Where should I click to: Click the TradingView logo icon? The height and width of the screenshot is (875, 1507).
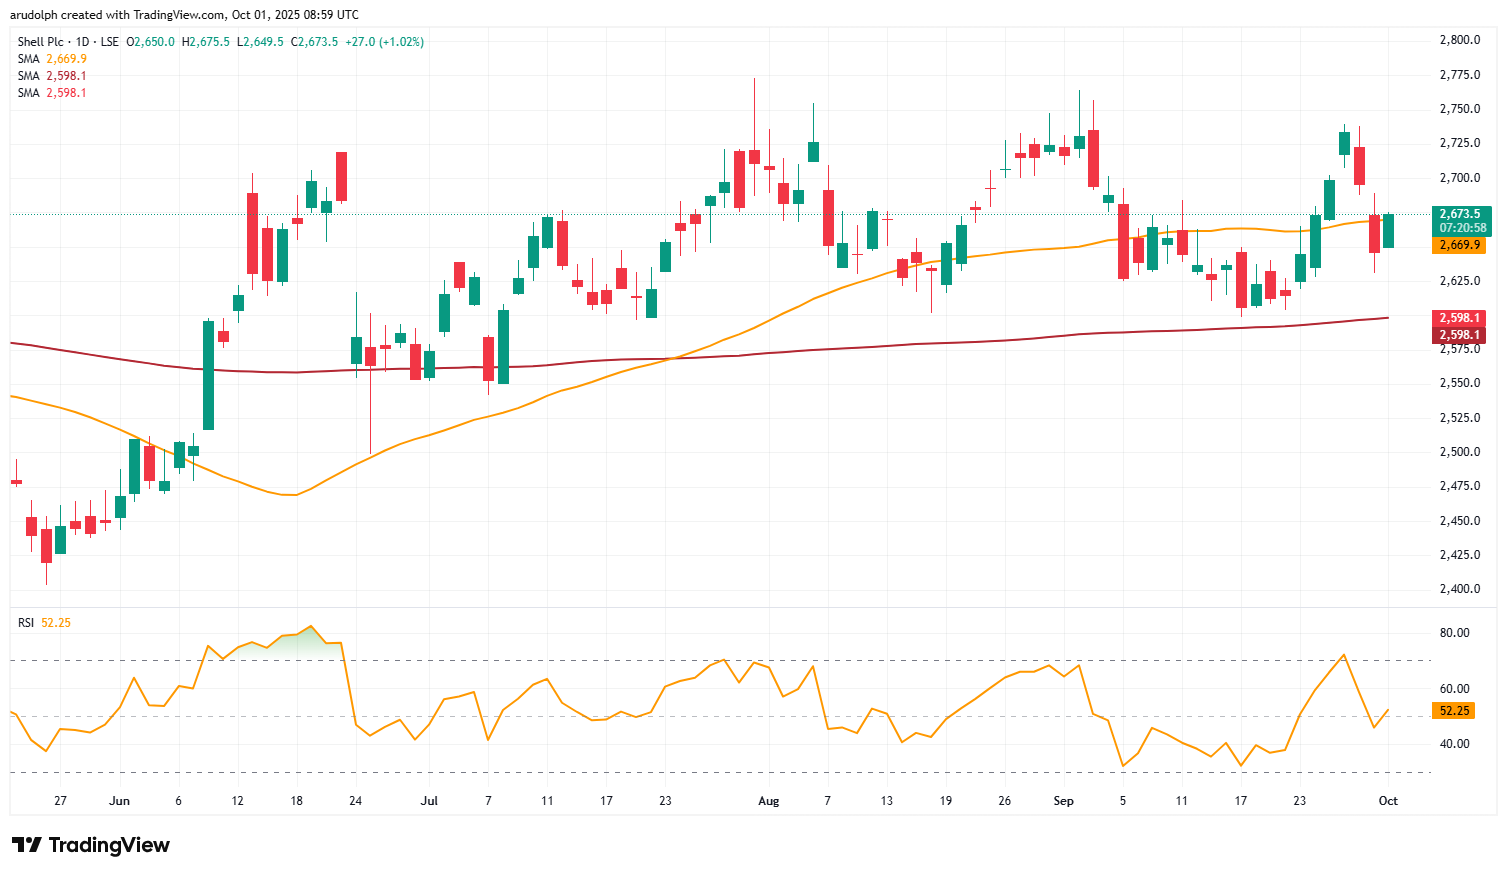click(27, 845)
